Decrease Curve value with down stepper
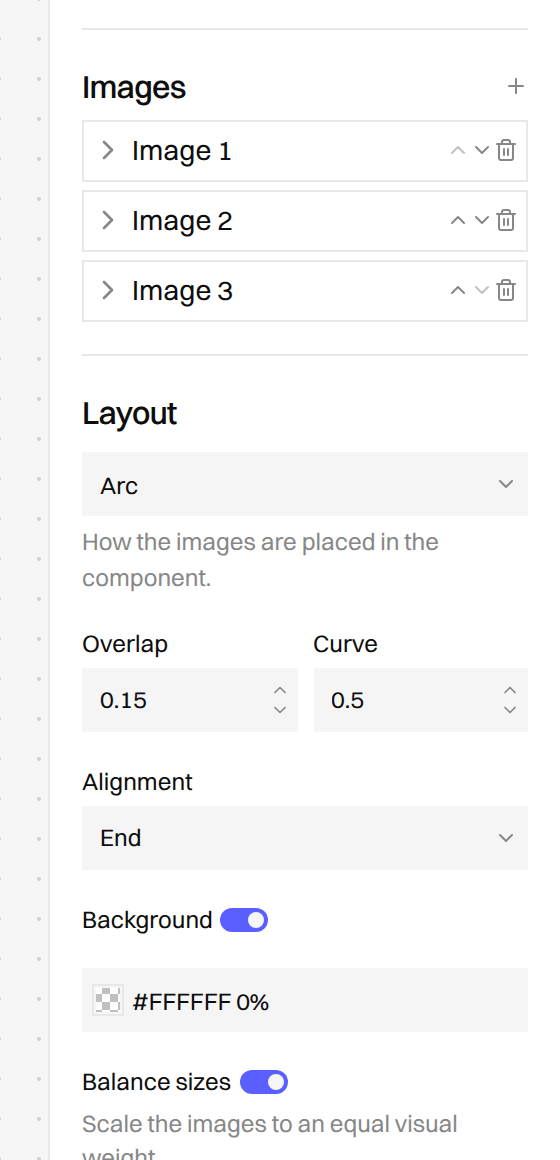 click(510, 709)
